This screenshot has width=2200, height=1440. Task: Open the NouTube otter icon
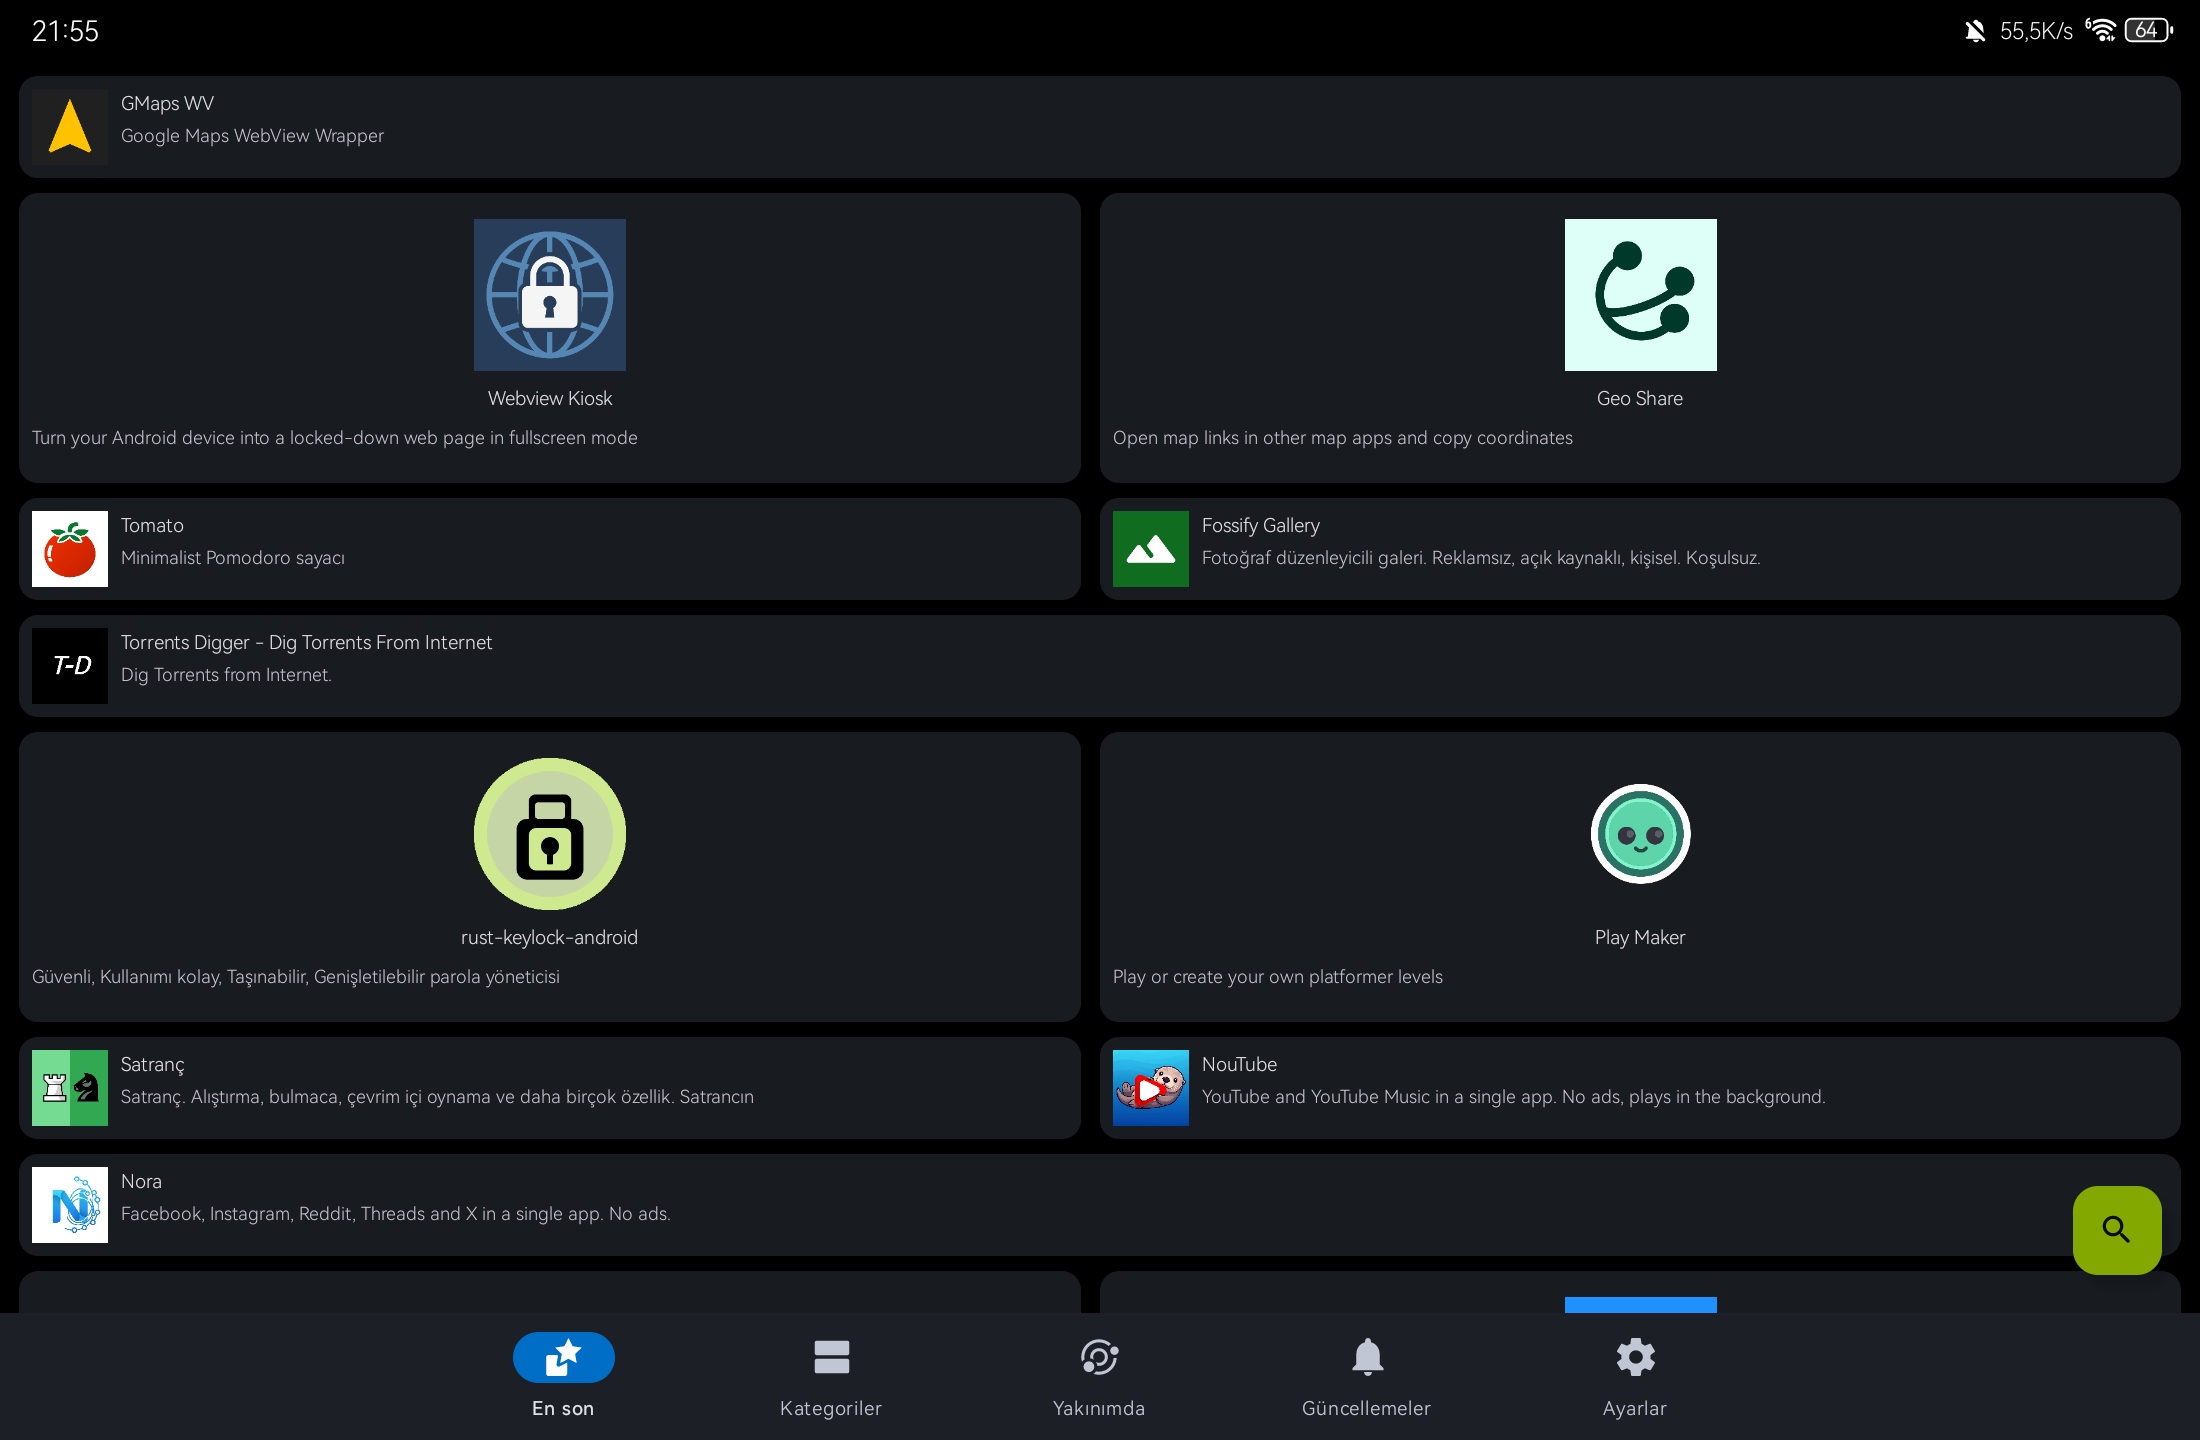coord(1151,1088)
